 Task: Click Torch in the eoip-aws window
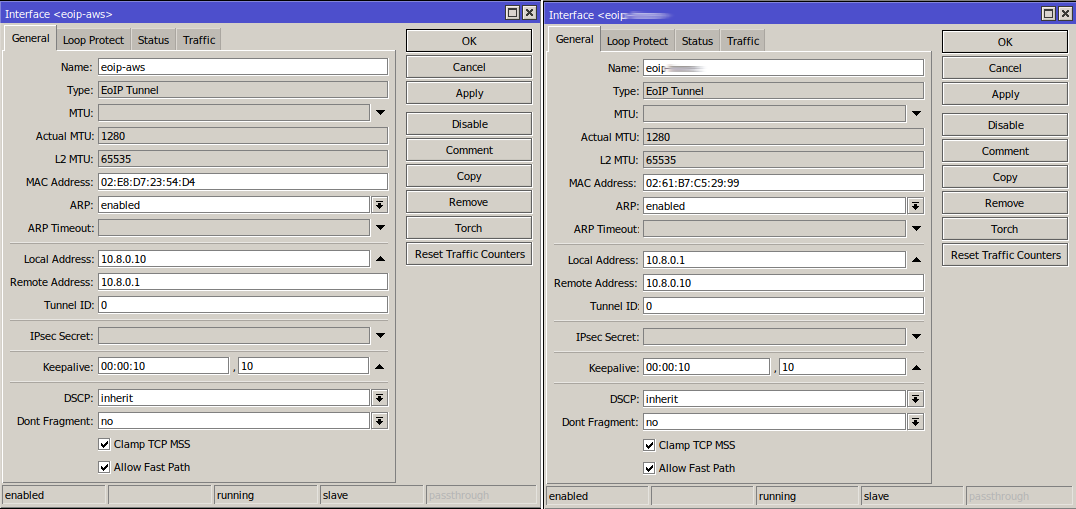click(469, 228)
